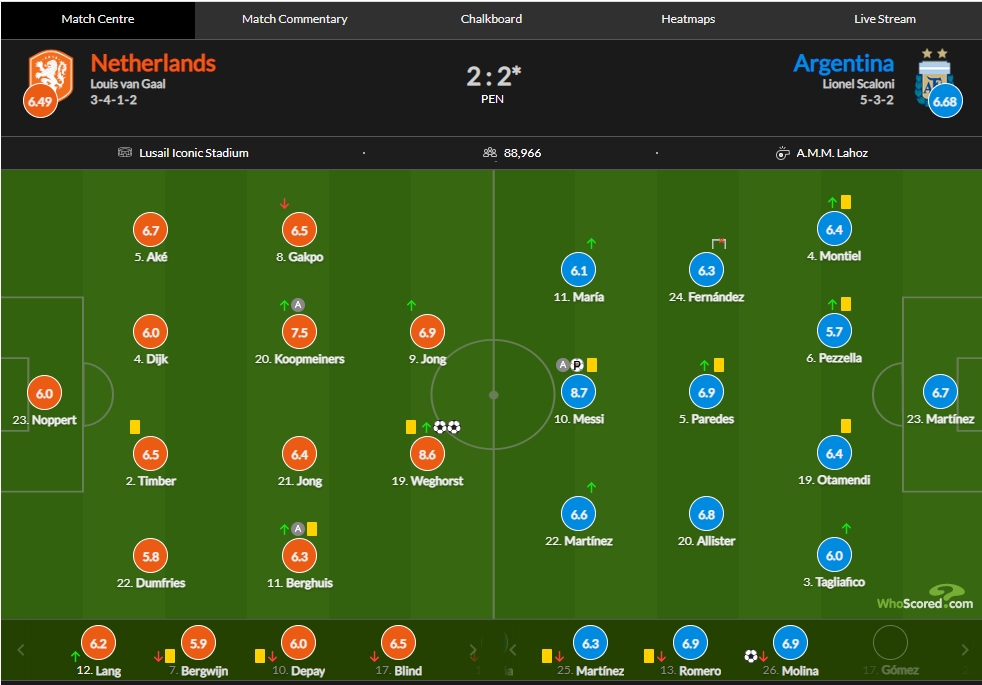Select substitute Lang's 6.2 rating badge
Viewport: 982px width, 685px height.
[98, 643]
